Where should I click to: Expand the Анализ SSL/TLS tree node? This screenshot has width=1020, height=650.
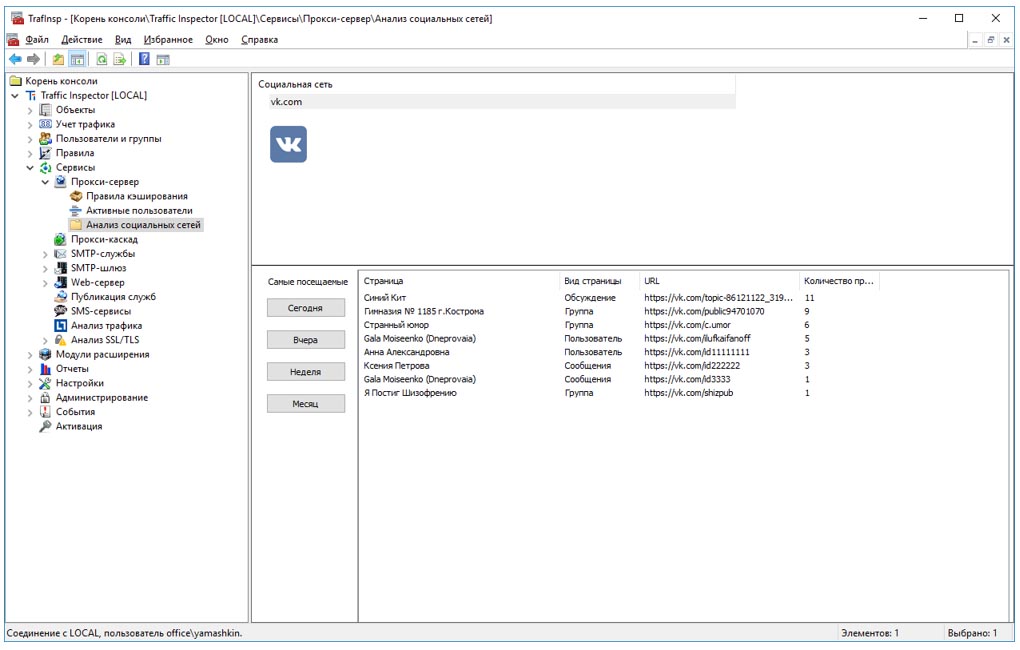(x=45, y=340)
